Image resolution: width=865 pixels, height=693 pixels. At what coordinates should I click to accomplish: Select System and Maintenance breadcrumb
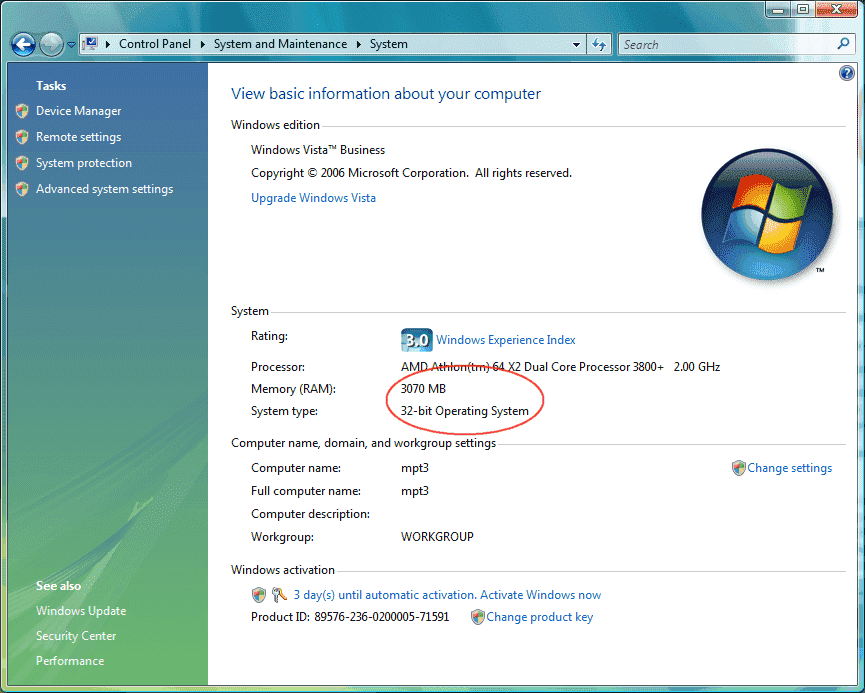(280, 44)
